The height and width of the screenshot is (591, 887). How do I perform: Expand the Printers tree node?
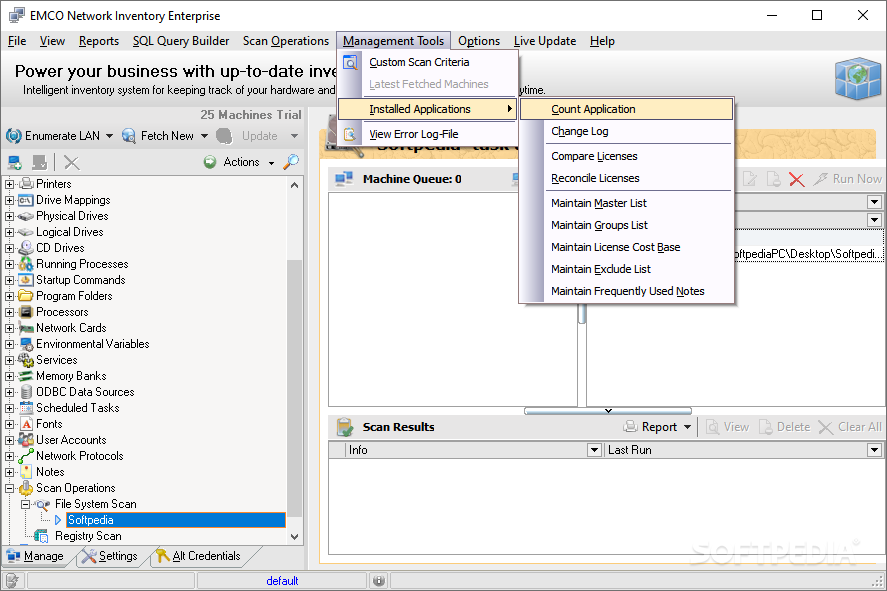pyautogui.click(x=10, y=184)
